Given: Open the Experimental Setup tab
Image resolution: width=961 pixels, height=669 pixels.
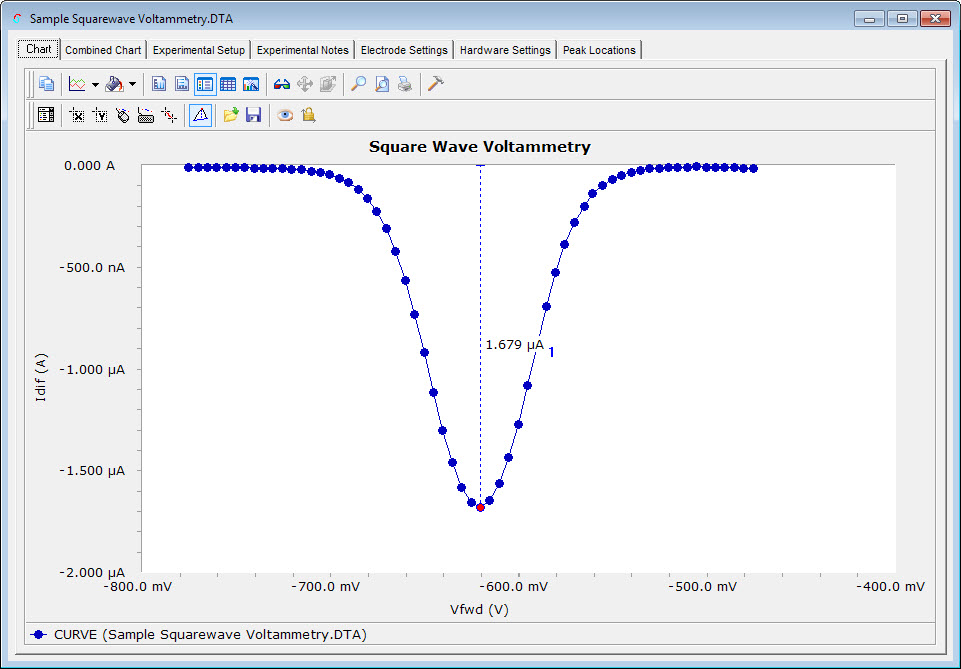Looking at the screenshot, I should click(x=199, y=50).
